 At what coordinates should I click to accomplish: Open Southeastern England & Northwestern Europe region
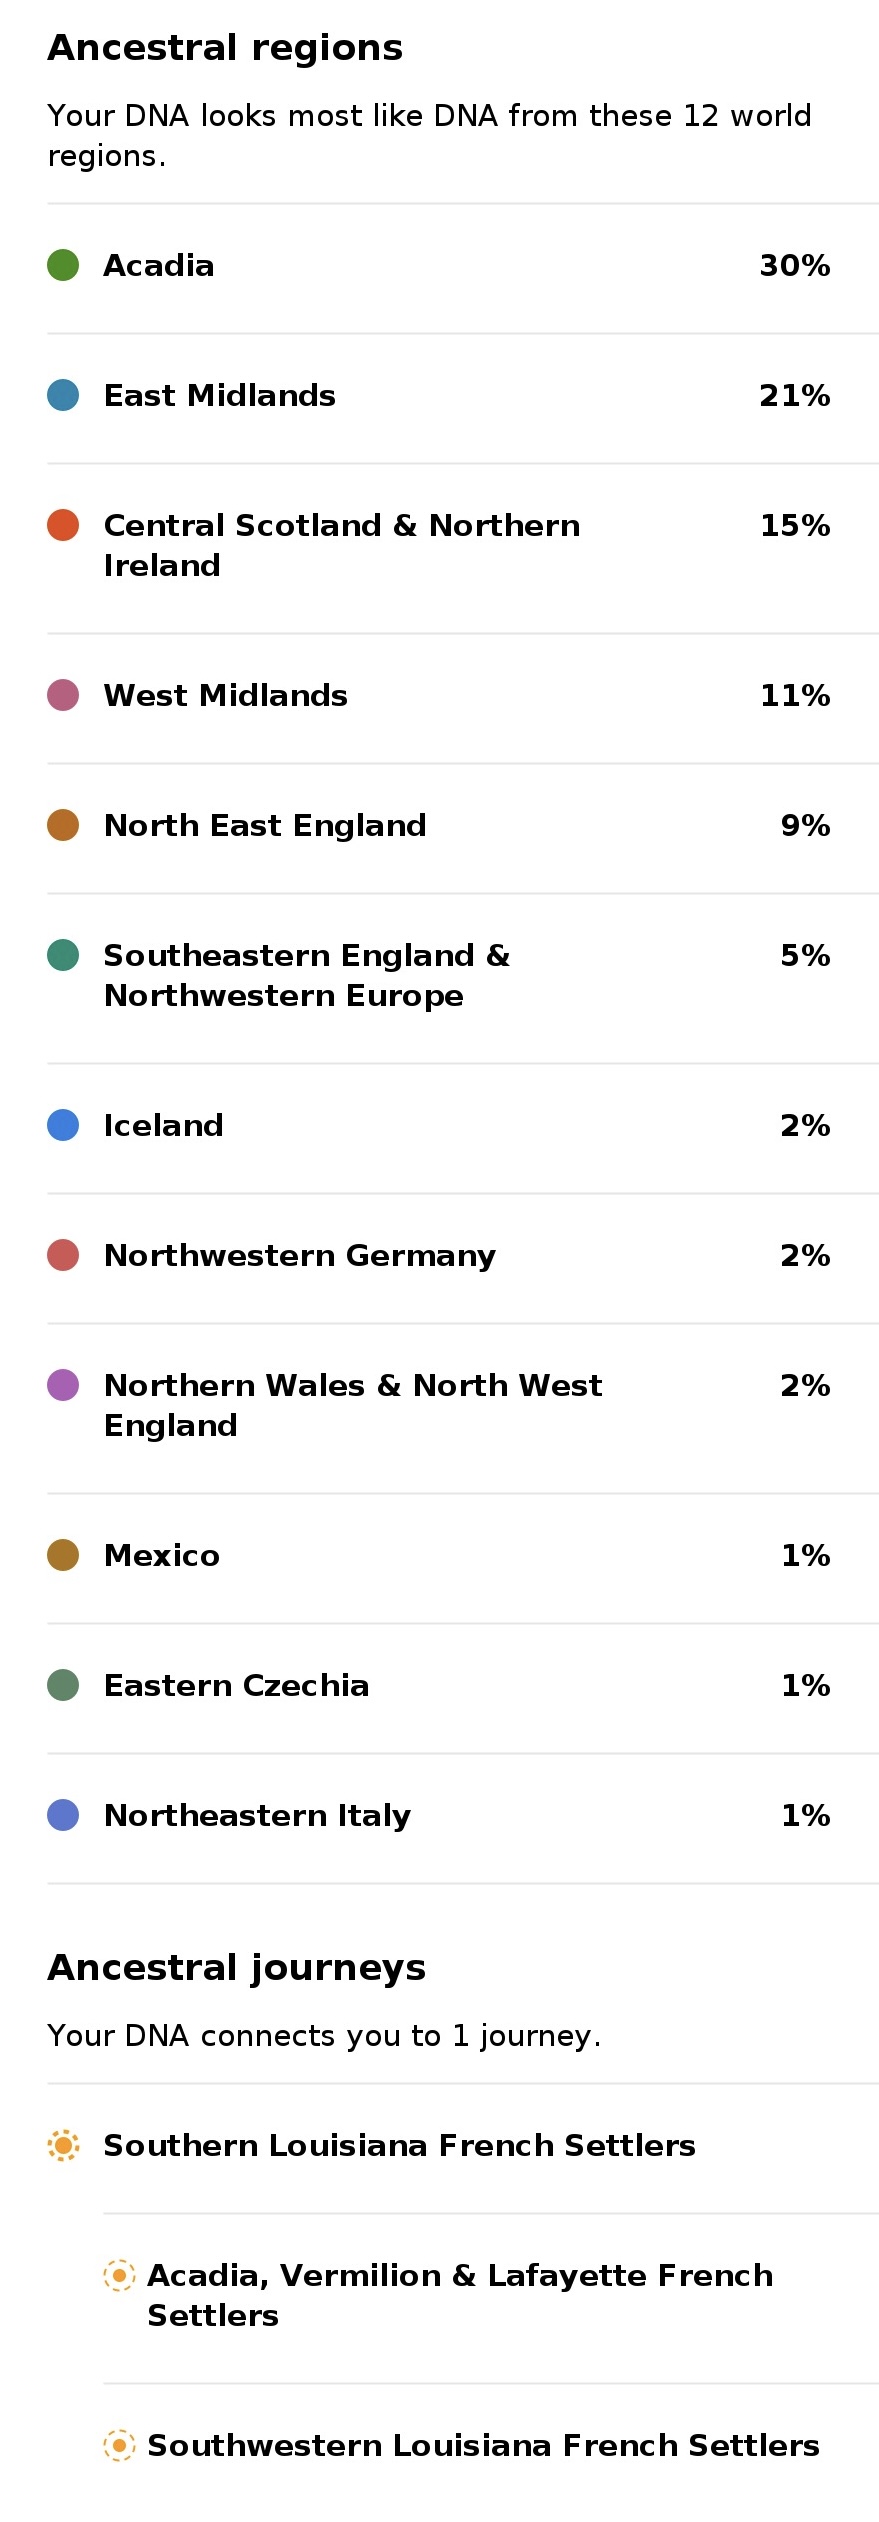pos(463,978)
